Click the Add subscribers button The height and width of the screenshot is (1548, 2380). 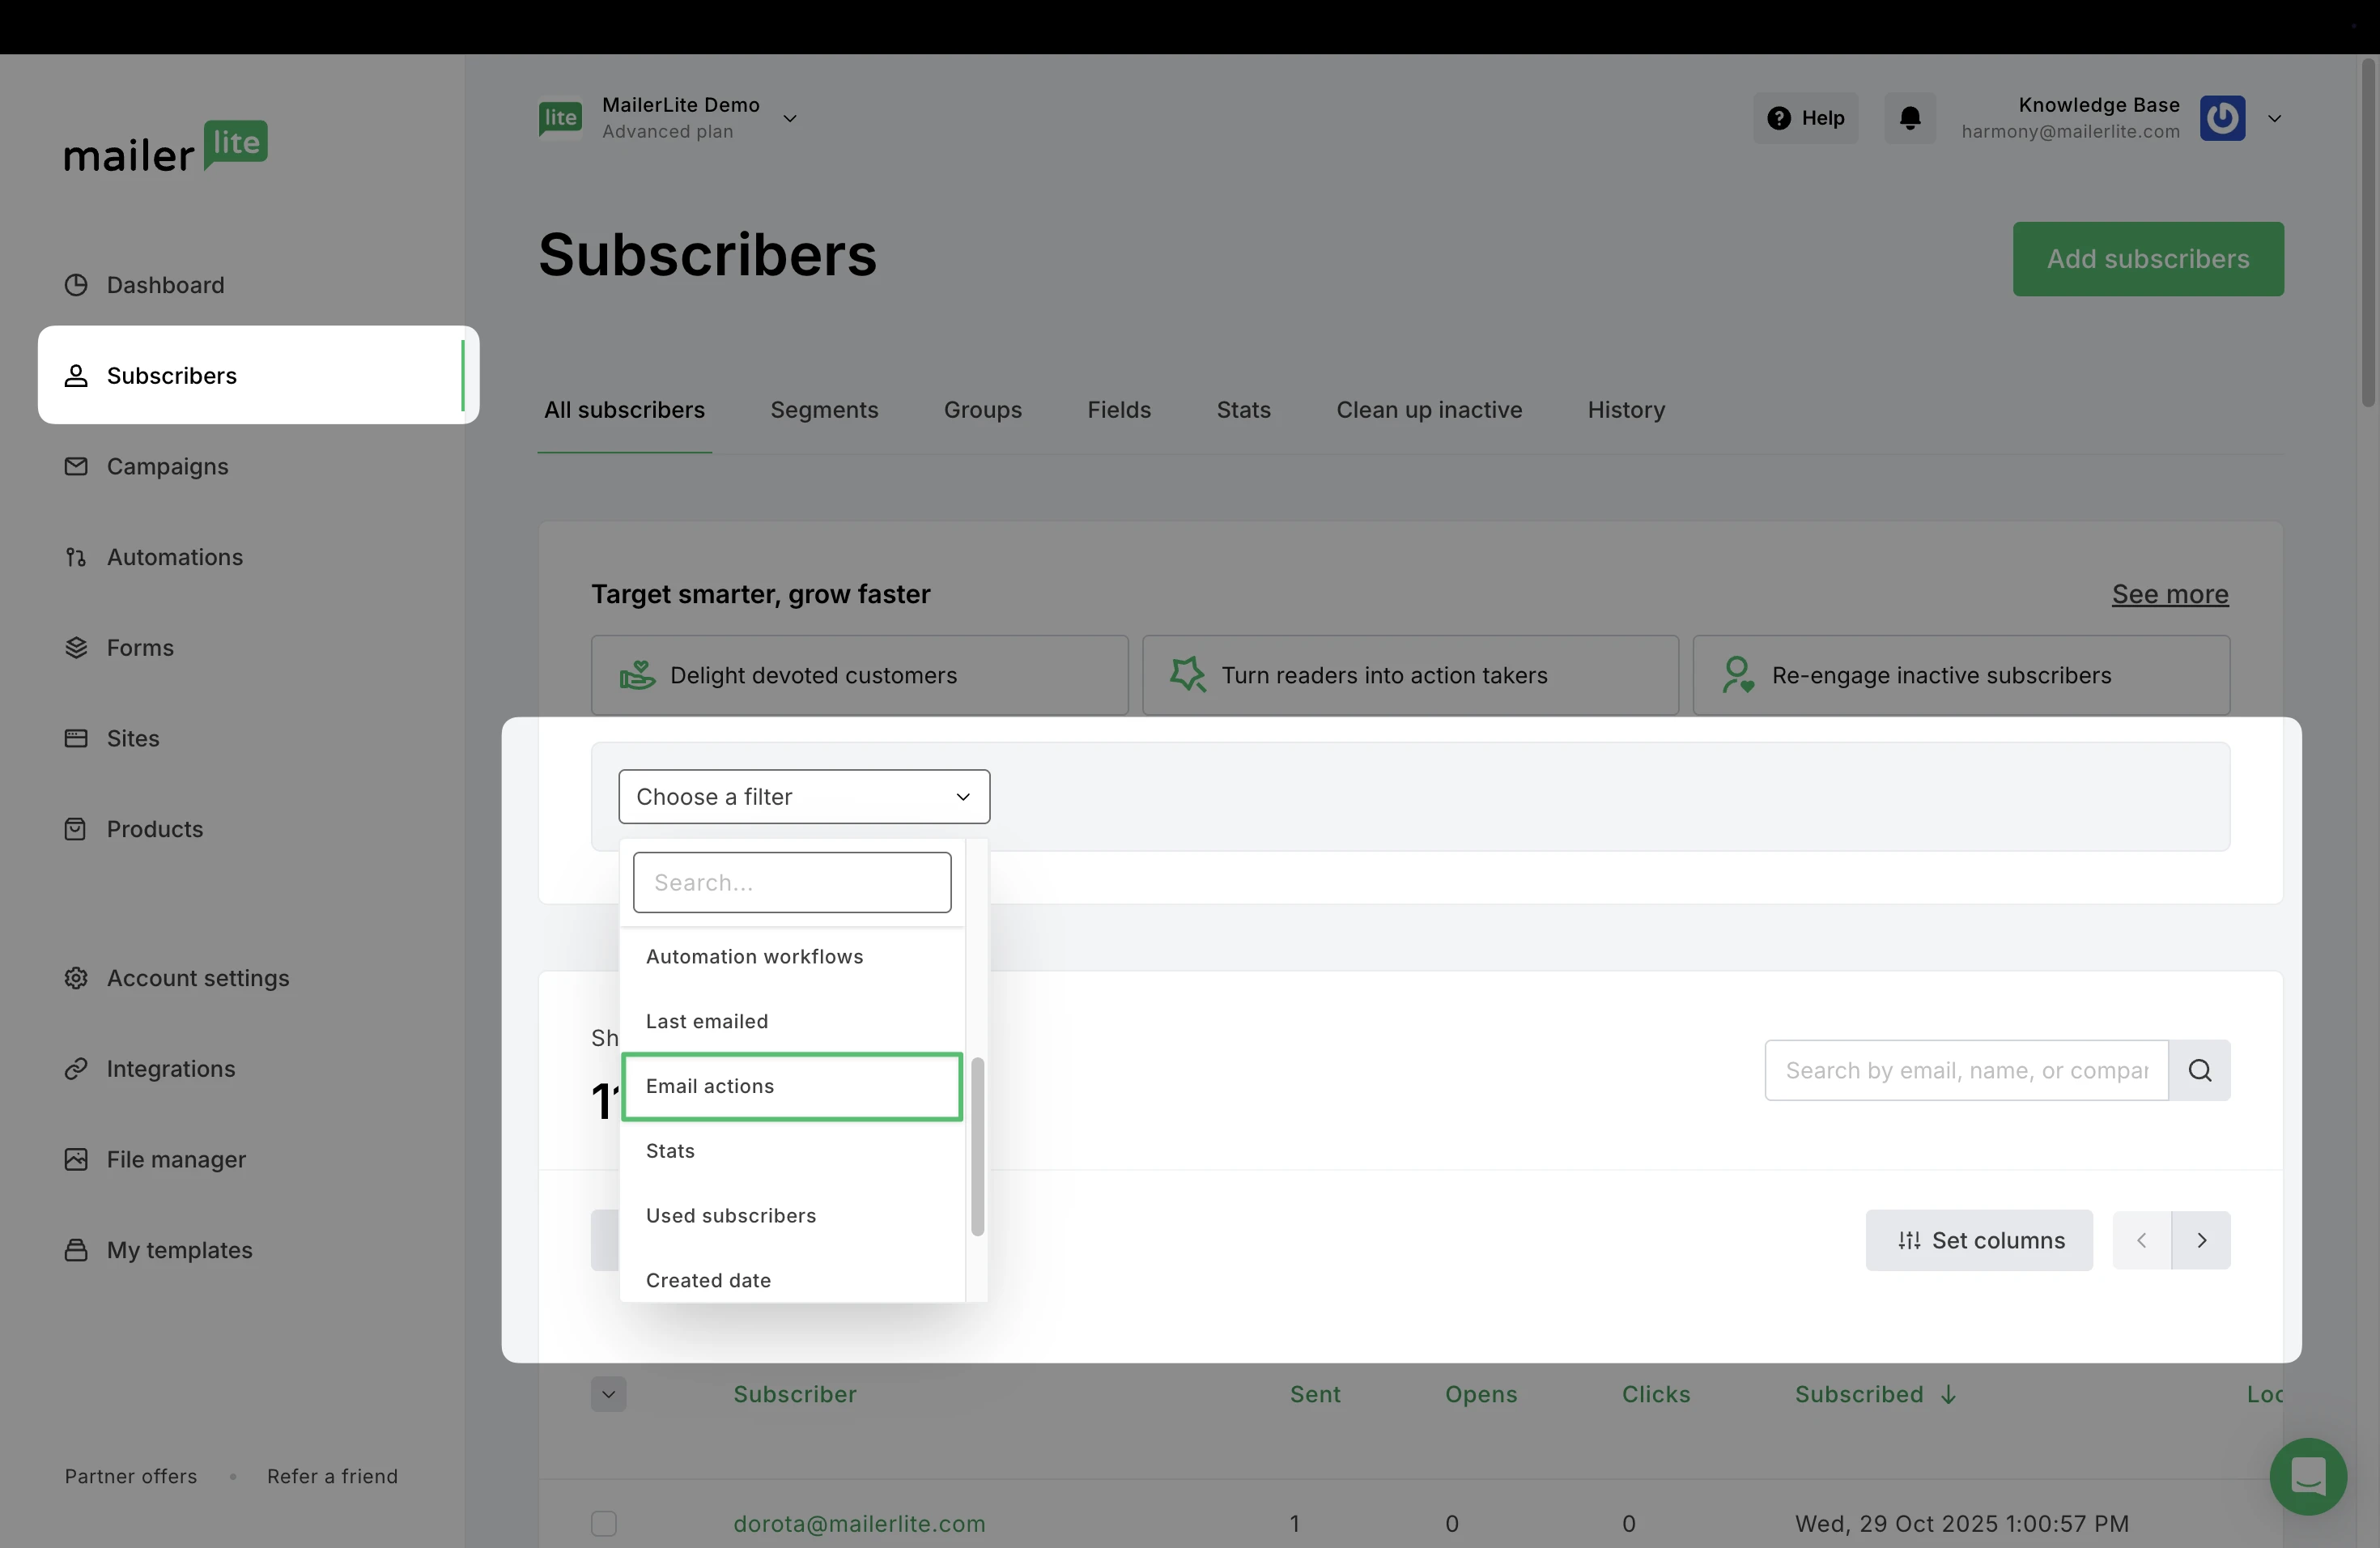pos(2147,259)
